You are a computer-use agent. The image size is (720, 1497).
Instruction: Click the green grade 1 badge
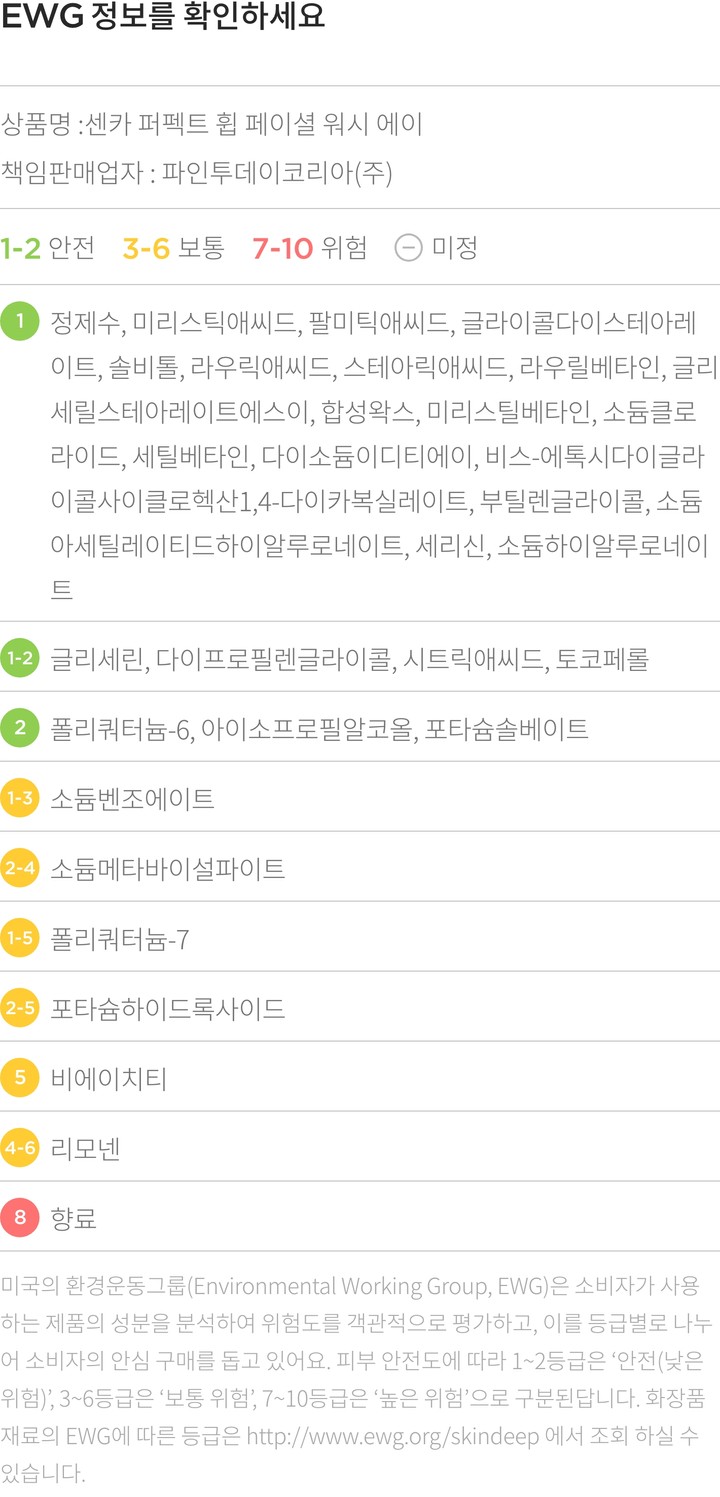click(20, 322)
